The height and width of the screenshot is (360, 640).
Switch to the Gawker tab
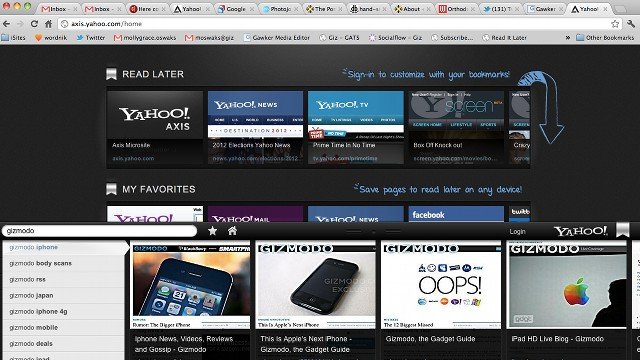545,9
